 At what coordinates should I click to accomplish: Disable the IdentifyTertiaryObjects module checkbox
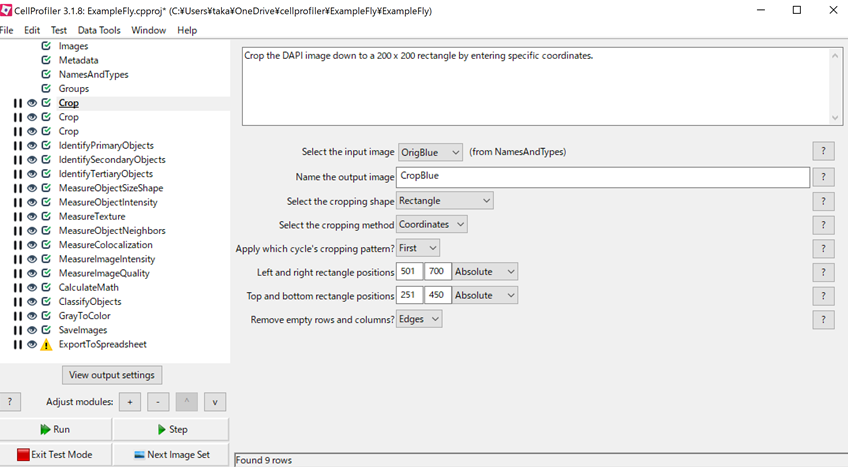pos(47,174)
